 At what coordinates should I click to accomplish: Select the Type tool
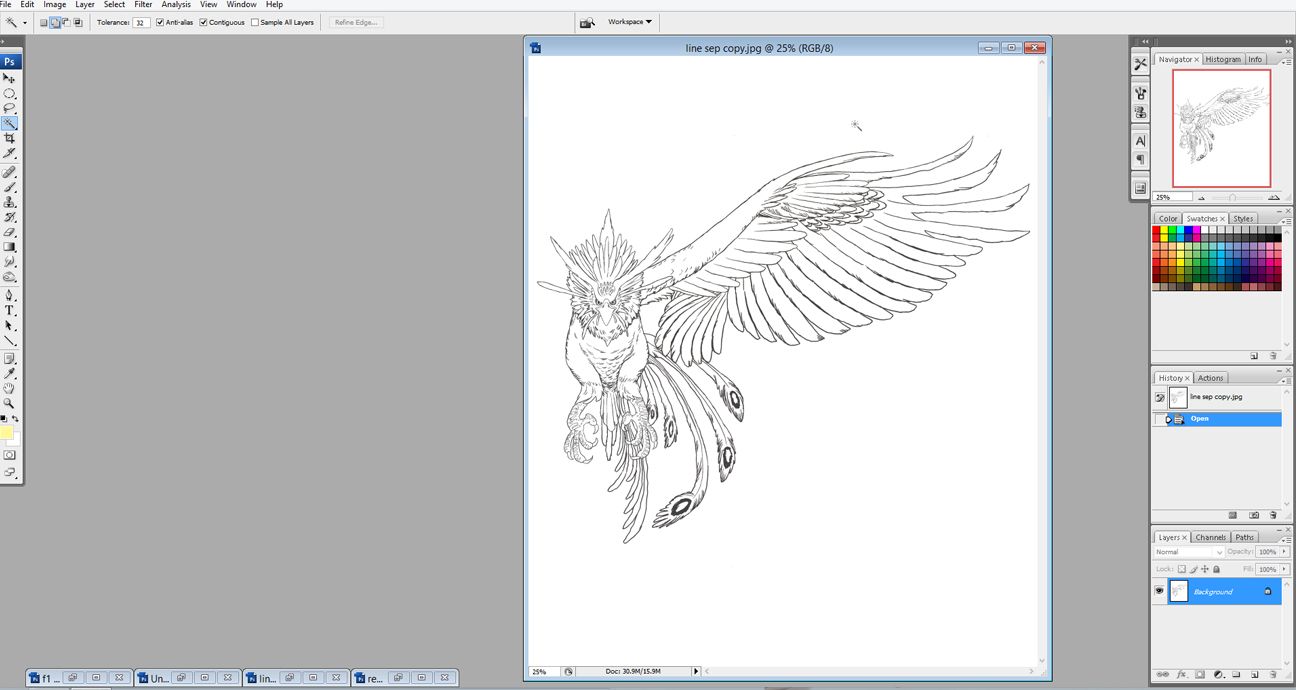pyautogui.click(x=9, y=311)
